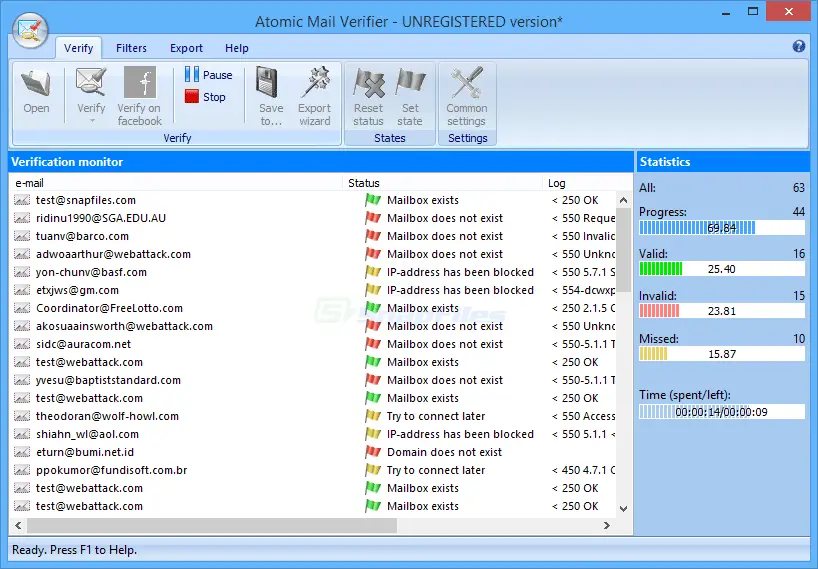Select Coordinator@FreeLotto.com email
This screenshot has width=818, height=569.
click(110, 308)
